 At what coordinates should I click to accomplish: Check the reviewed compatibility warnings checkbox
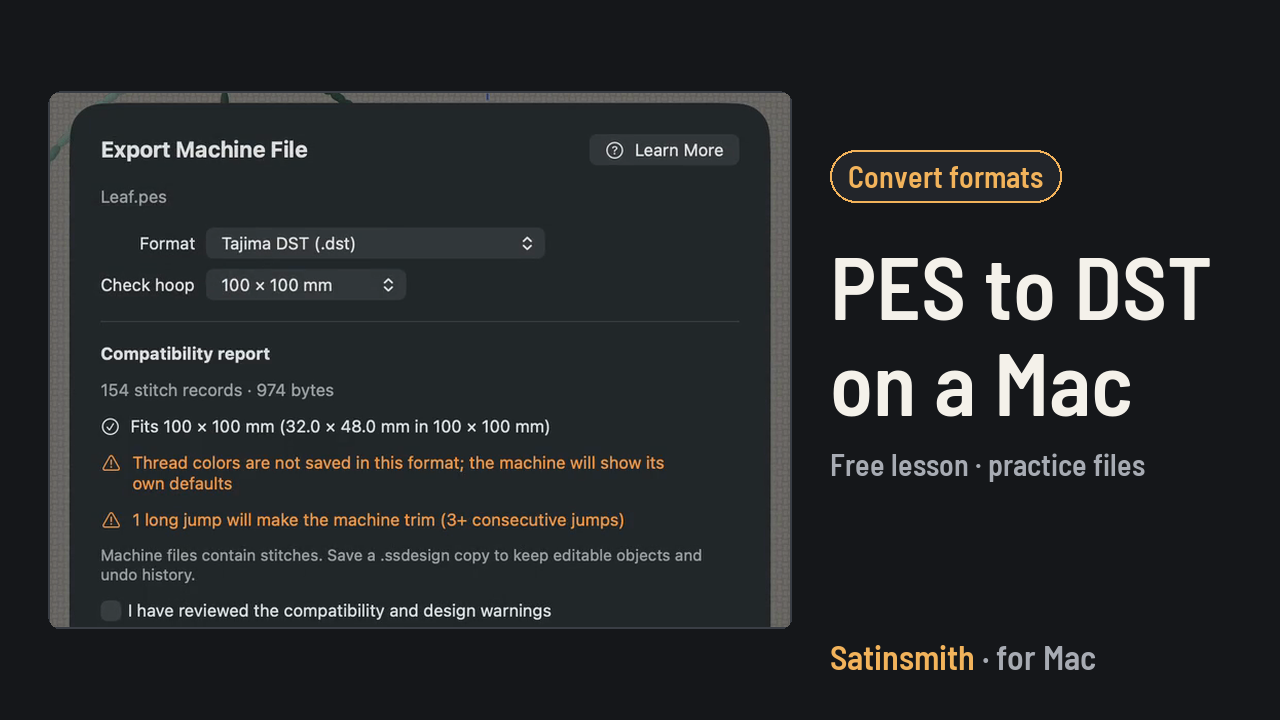click(111, 610)
